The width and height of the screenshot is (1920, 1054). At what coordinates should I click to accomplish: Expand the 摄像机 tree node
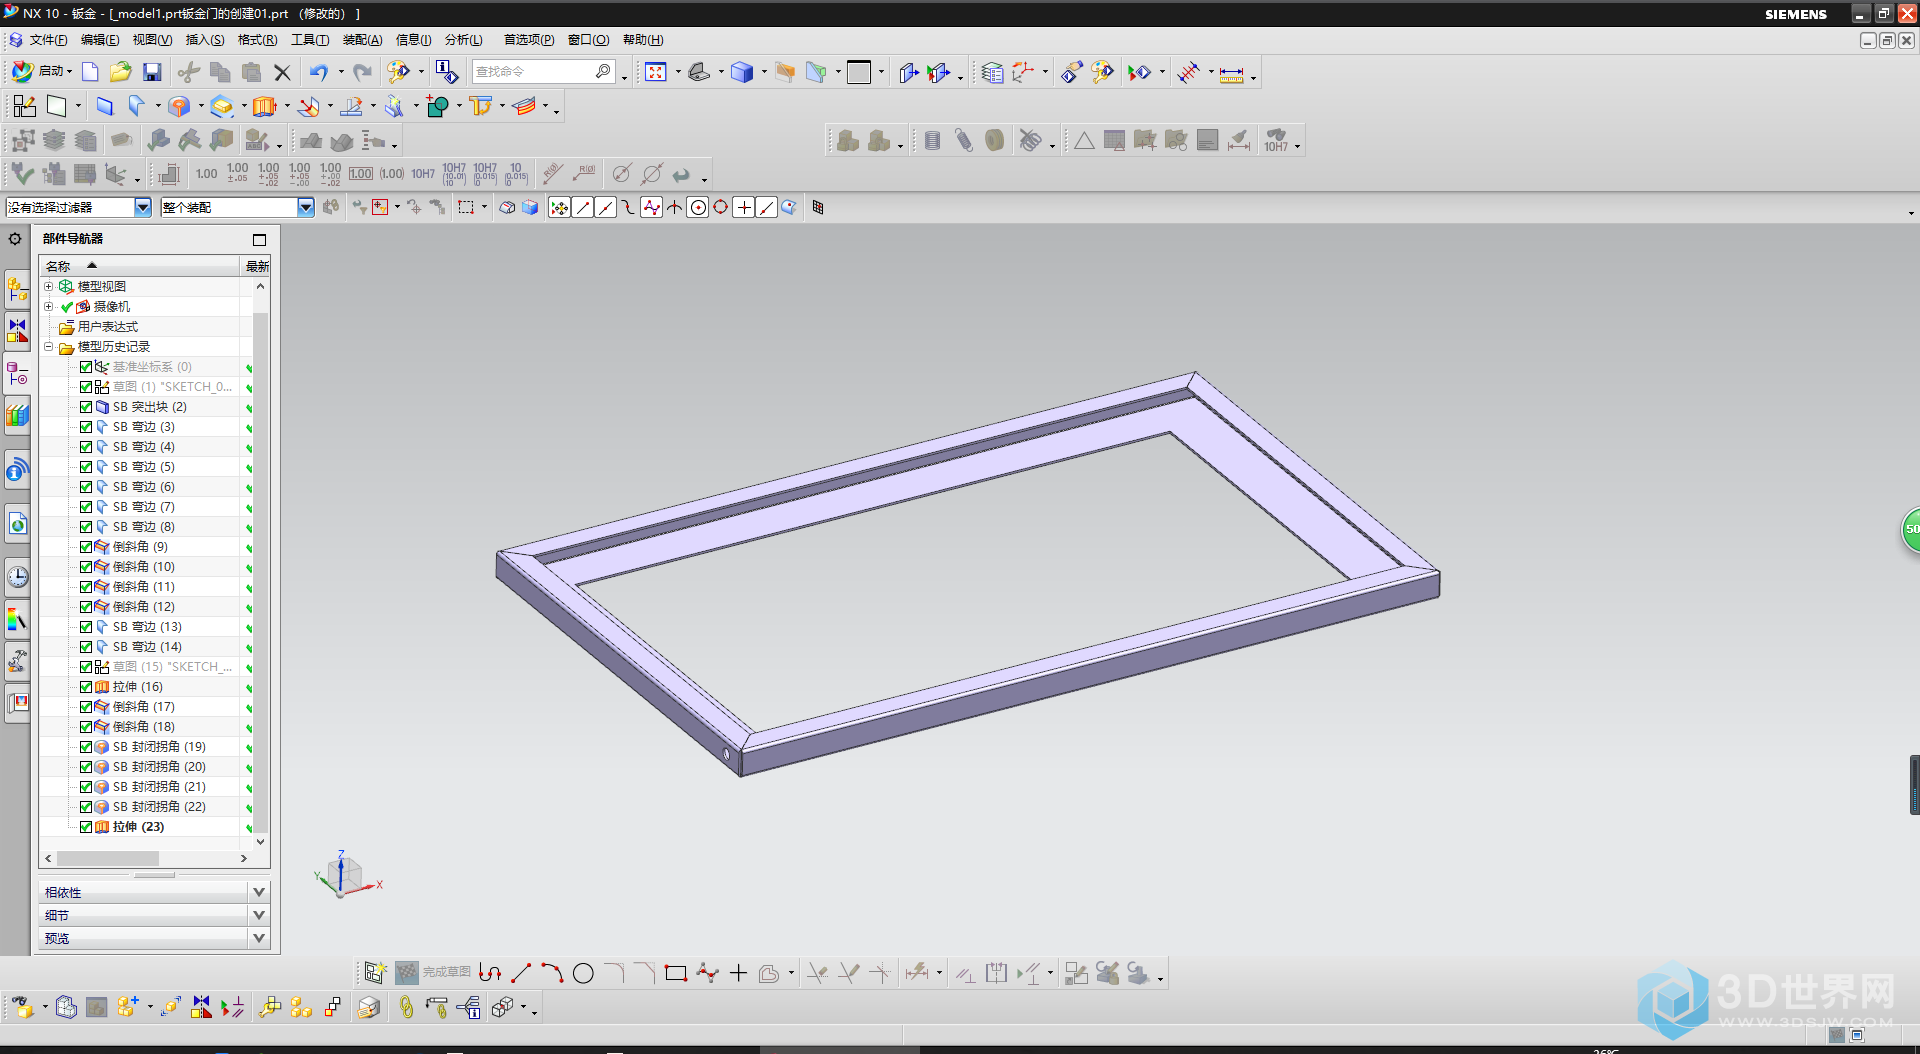click(48, 306)
